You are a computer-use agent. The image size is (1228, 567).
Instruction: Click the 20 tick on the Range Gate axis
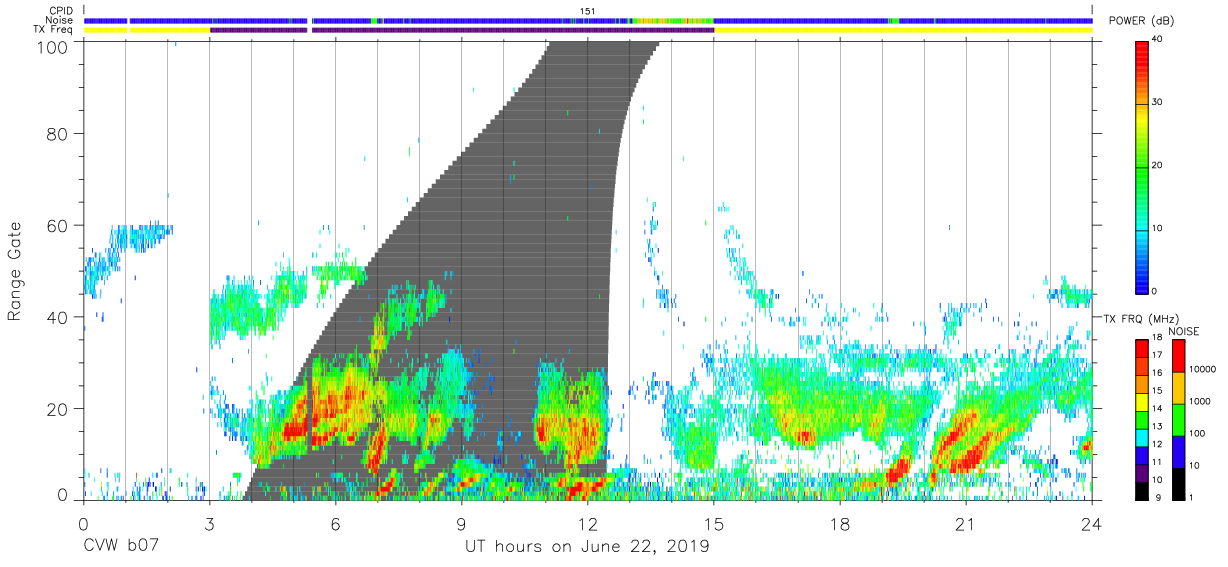pyautogui.click(x=58, y=409)
